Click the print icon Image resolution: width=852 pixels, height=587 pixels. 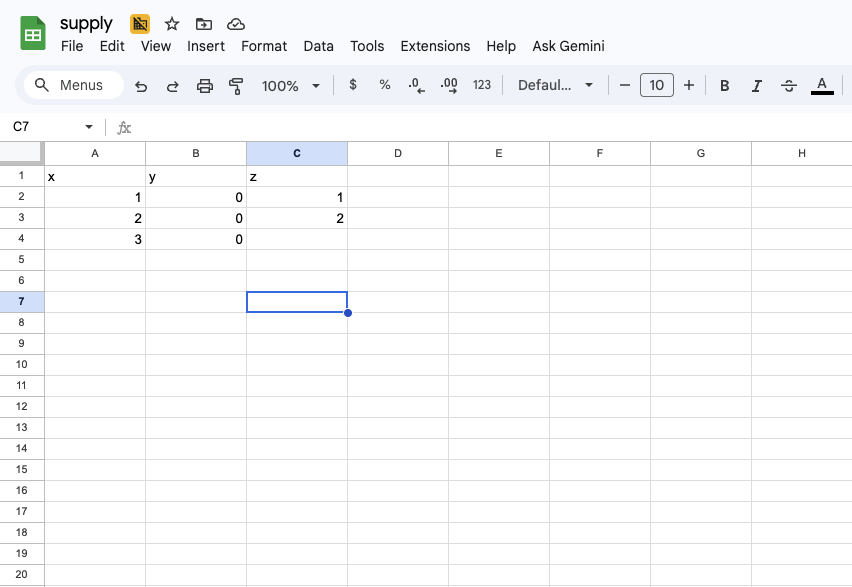205,86
